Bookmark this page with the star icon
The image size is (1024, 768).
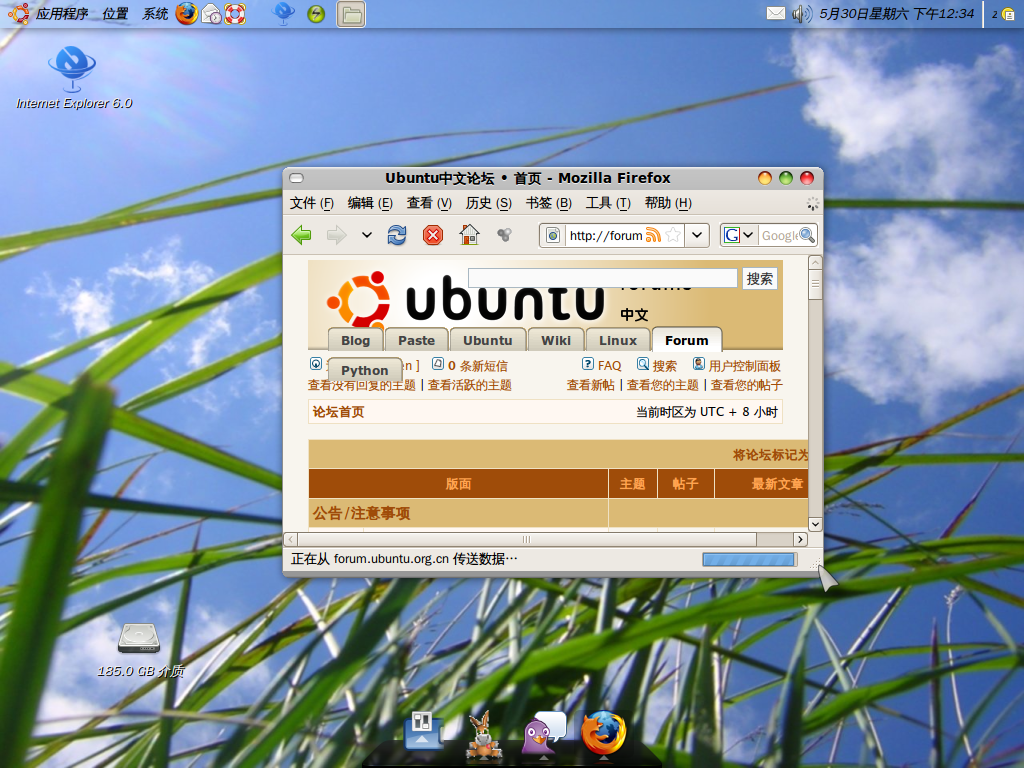pyautogui.click(x=673, y=235)
